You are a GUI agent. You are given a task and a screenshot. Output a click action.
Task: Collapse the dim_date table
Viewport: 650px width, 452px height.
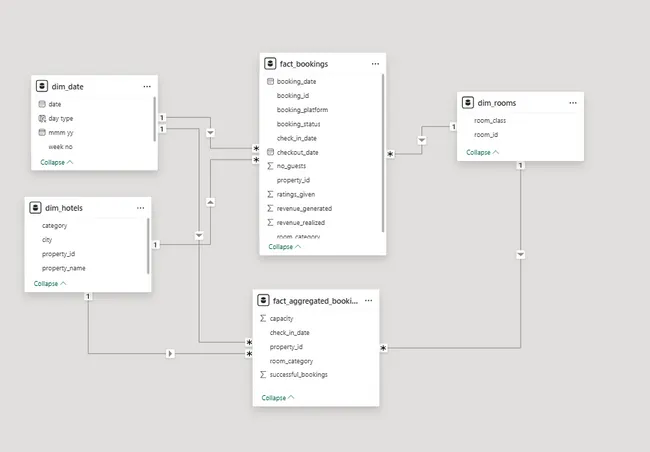(x=56, y=162)
